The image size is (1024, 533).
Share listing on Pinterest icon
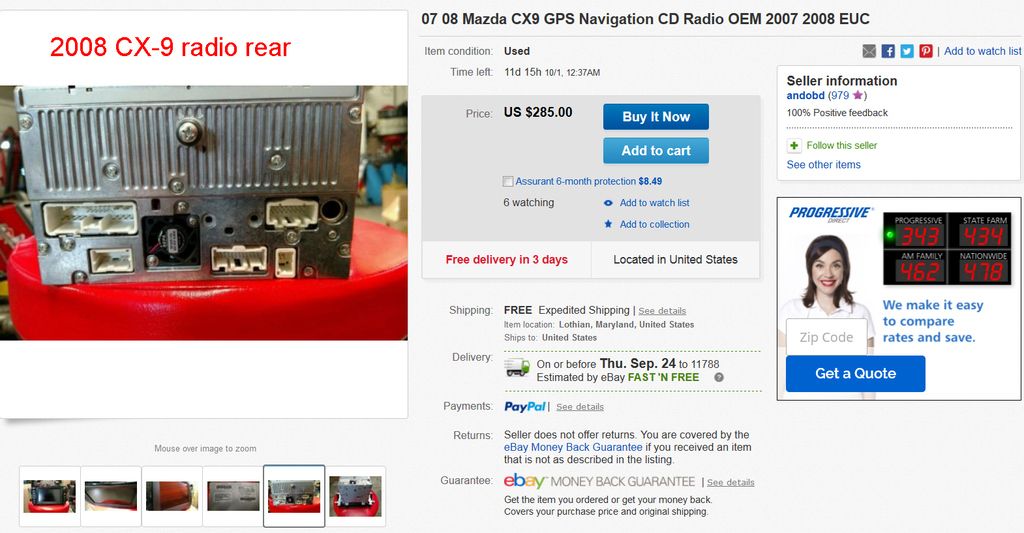925,51
